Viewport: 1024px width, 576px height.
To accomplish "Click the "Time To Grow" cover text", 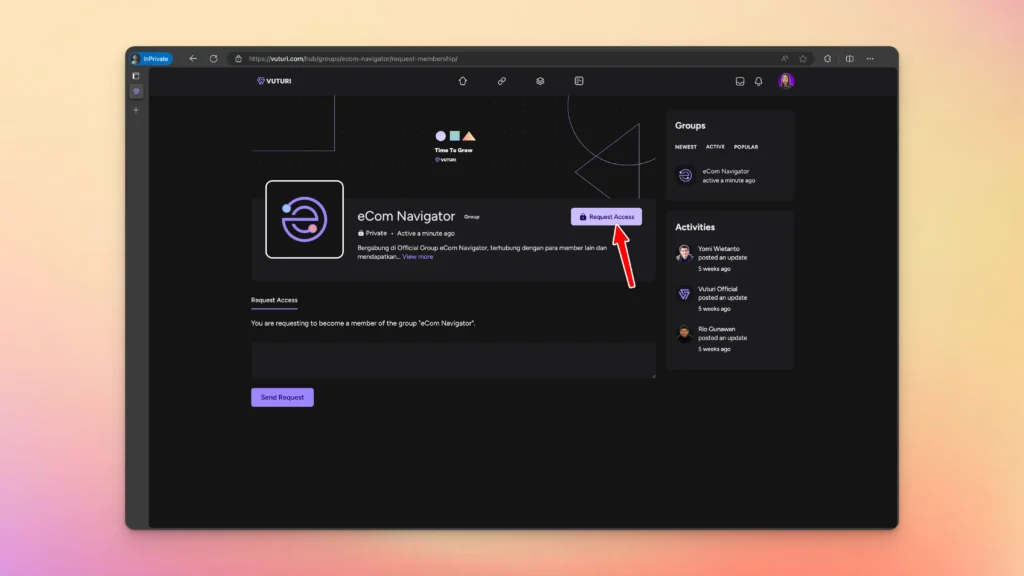I will (x=453, y=150).
